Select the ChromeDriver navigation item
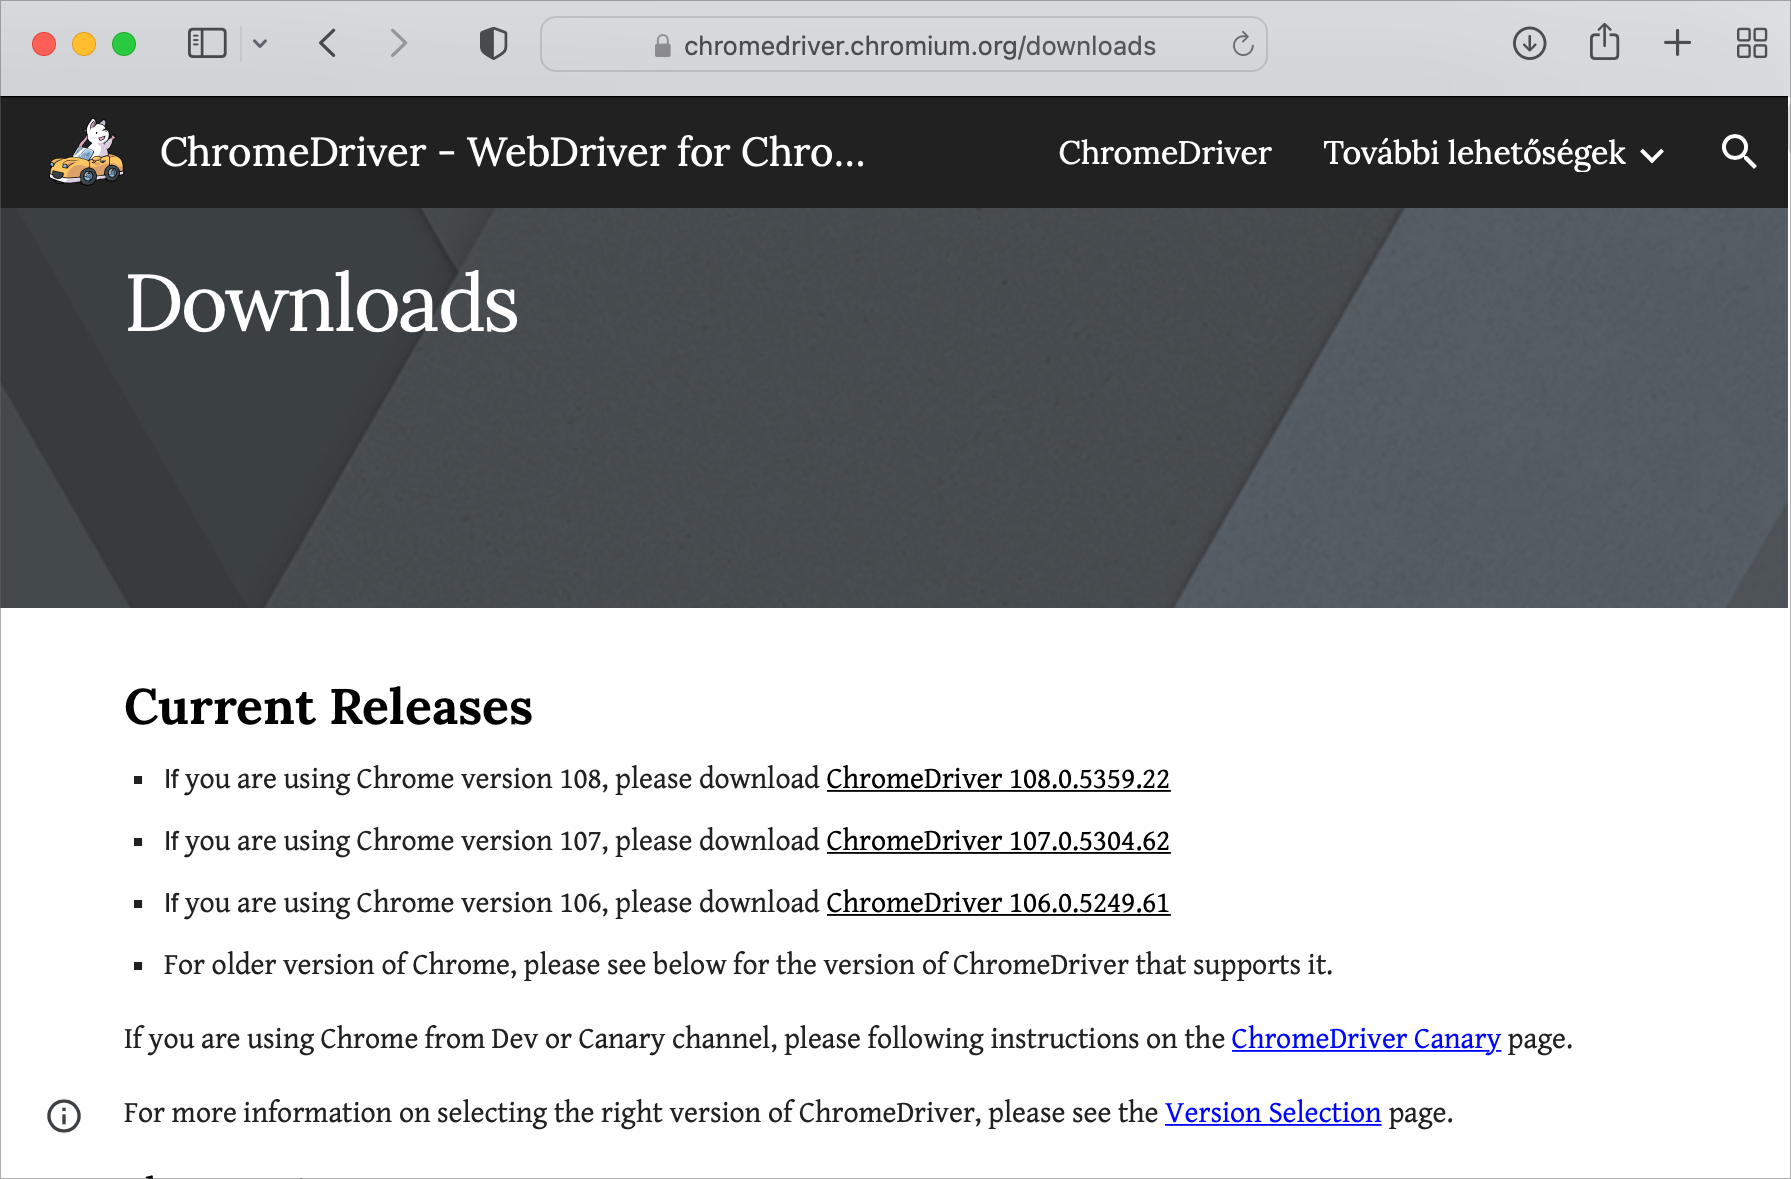 click(1165, 152)
